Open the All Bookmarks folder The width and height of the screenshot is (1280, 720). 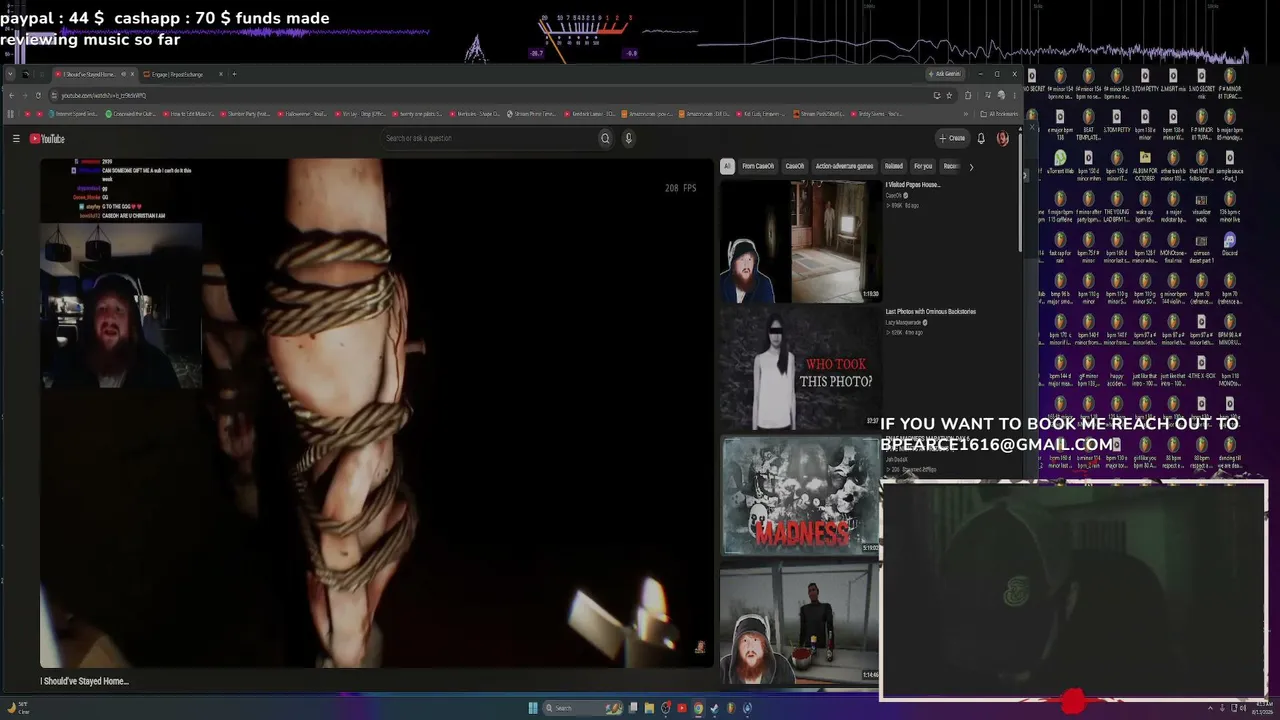point(998,114)
